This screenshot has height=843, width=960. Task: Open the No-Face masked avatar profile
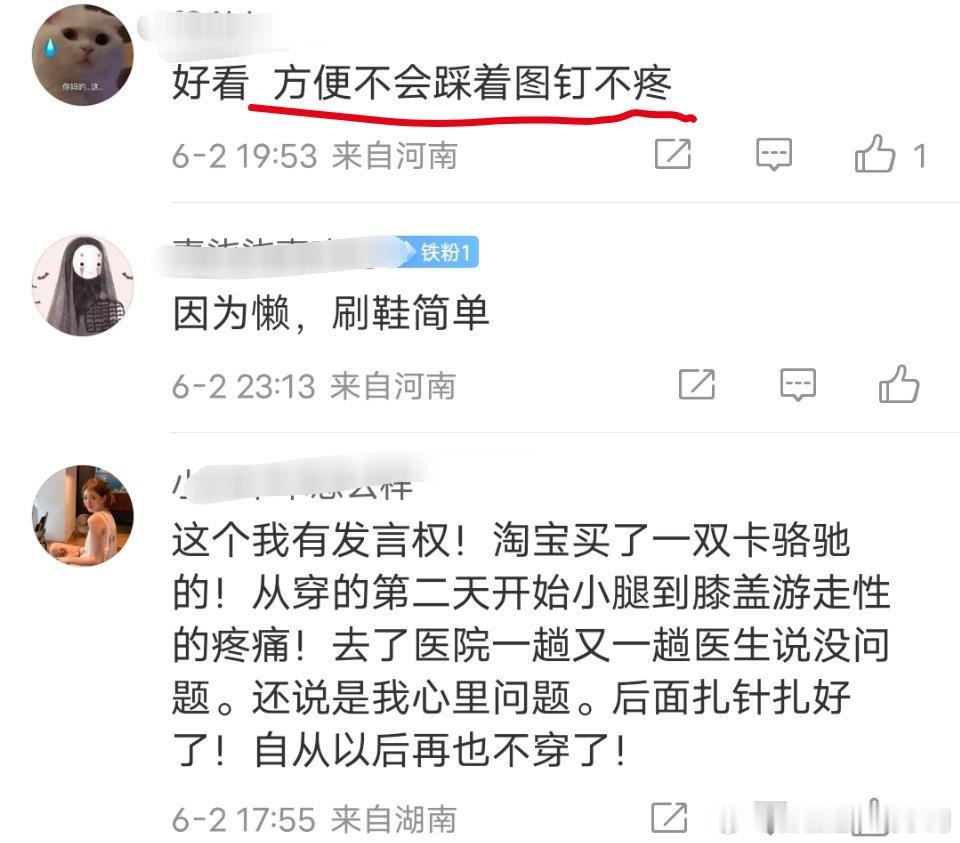[83, 285]
